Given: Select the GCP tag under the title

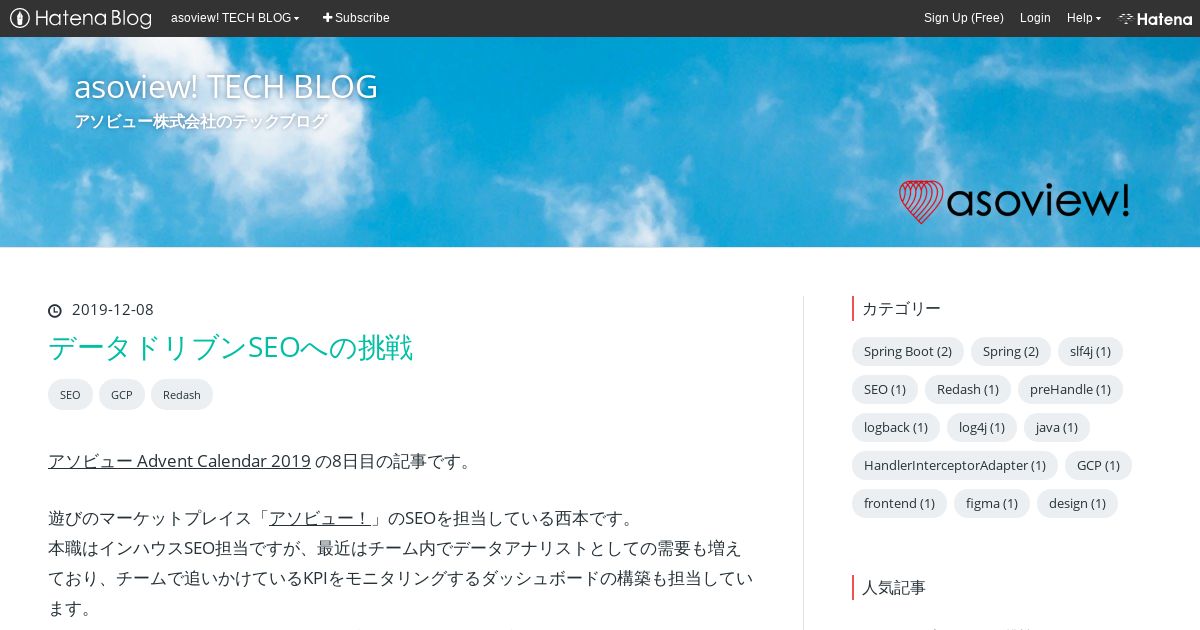Looking at the screenshot, I should (x=122, y=395).
